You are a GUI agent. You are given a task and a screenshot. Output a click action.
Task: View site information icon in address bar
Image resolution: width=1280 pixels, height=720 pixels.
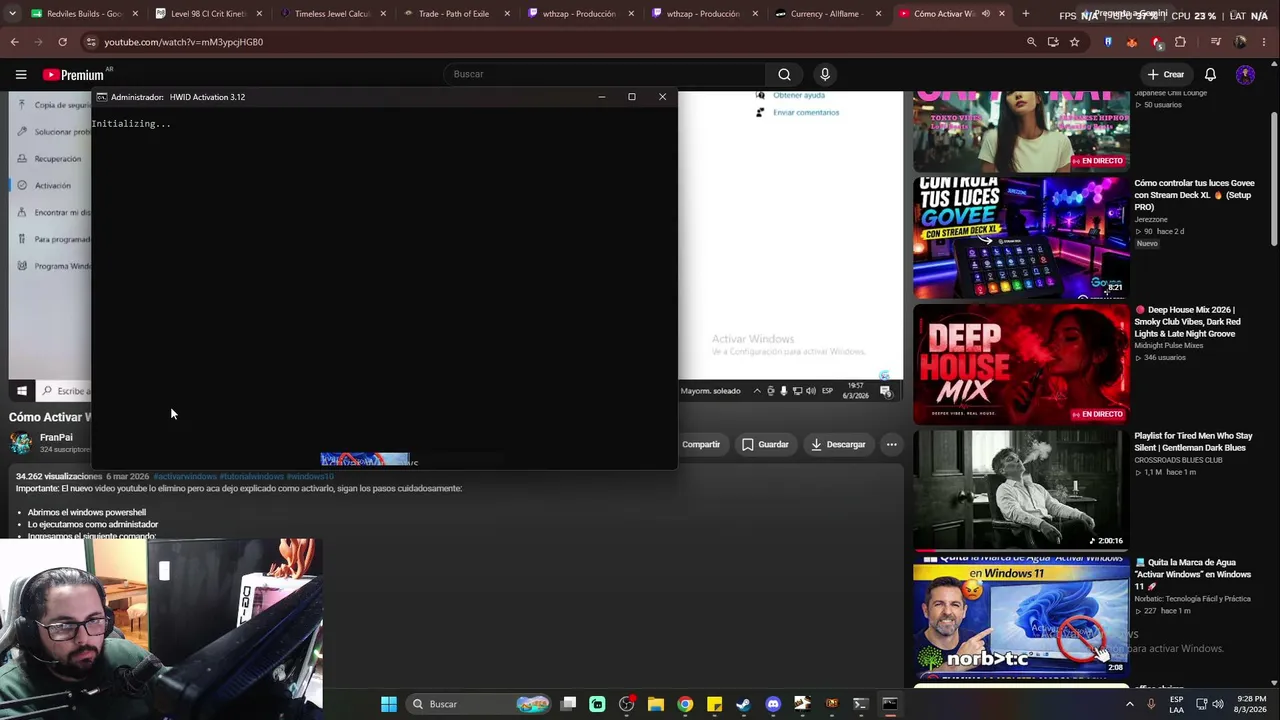(91, 42)
